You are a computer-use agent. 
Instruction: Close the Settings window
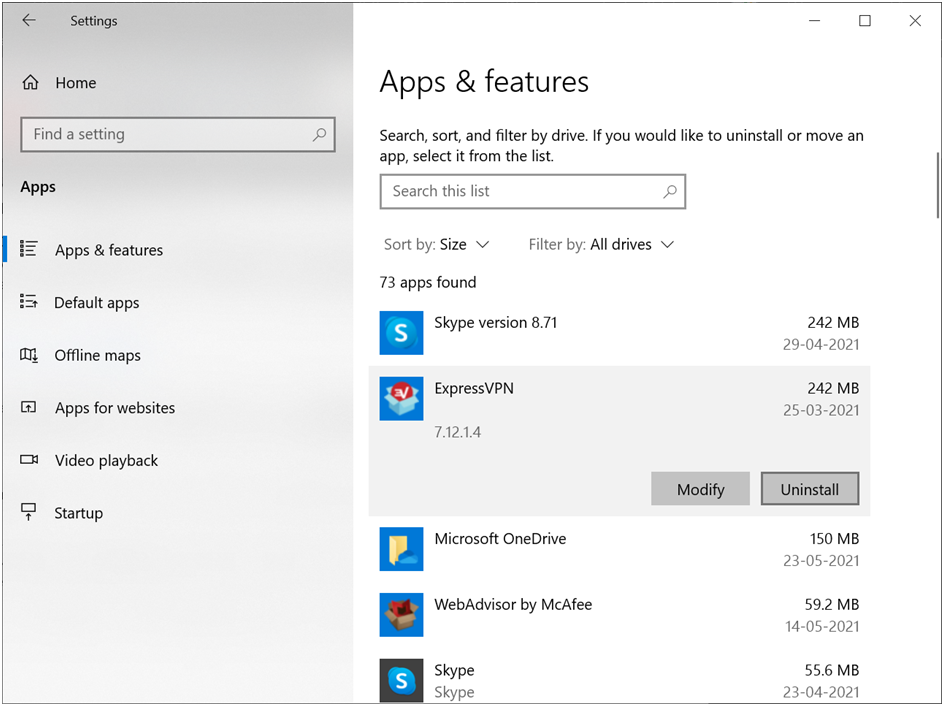coord(915,20)
